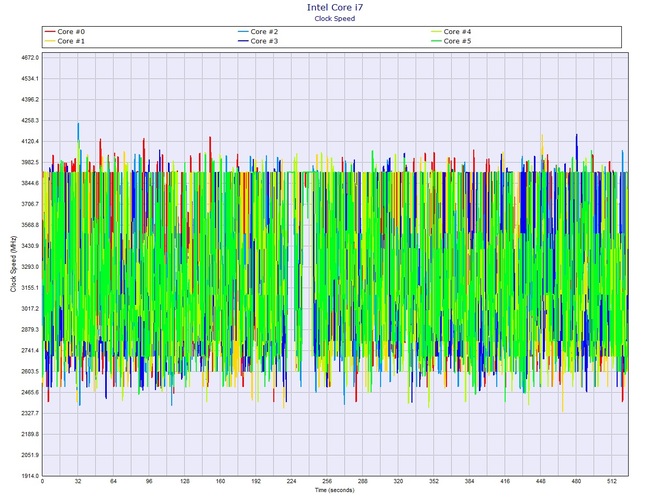Click the dark blue Core #3 color line
Image resolution: width=670 pixels, height=502 pixels.
point(243,41)
